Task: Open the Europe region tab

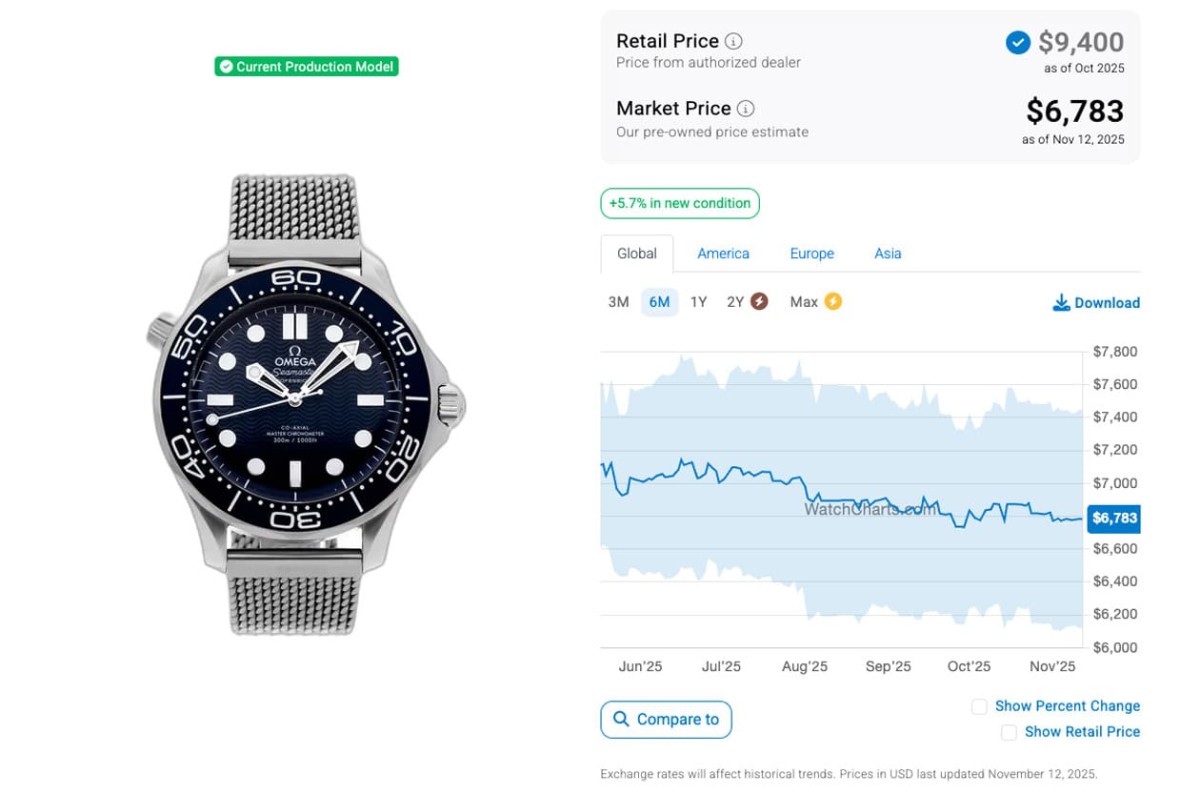Action: click(x=811, y=254)
